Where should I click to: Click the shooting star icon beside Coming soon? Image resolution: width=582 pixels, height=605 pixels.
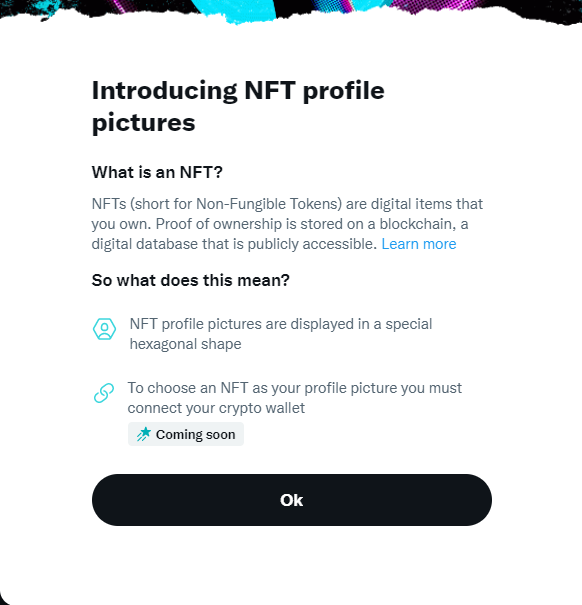(144, 434)
